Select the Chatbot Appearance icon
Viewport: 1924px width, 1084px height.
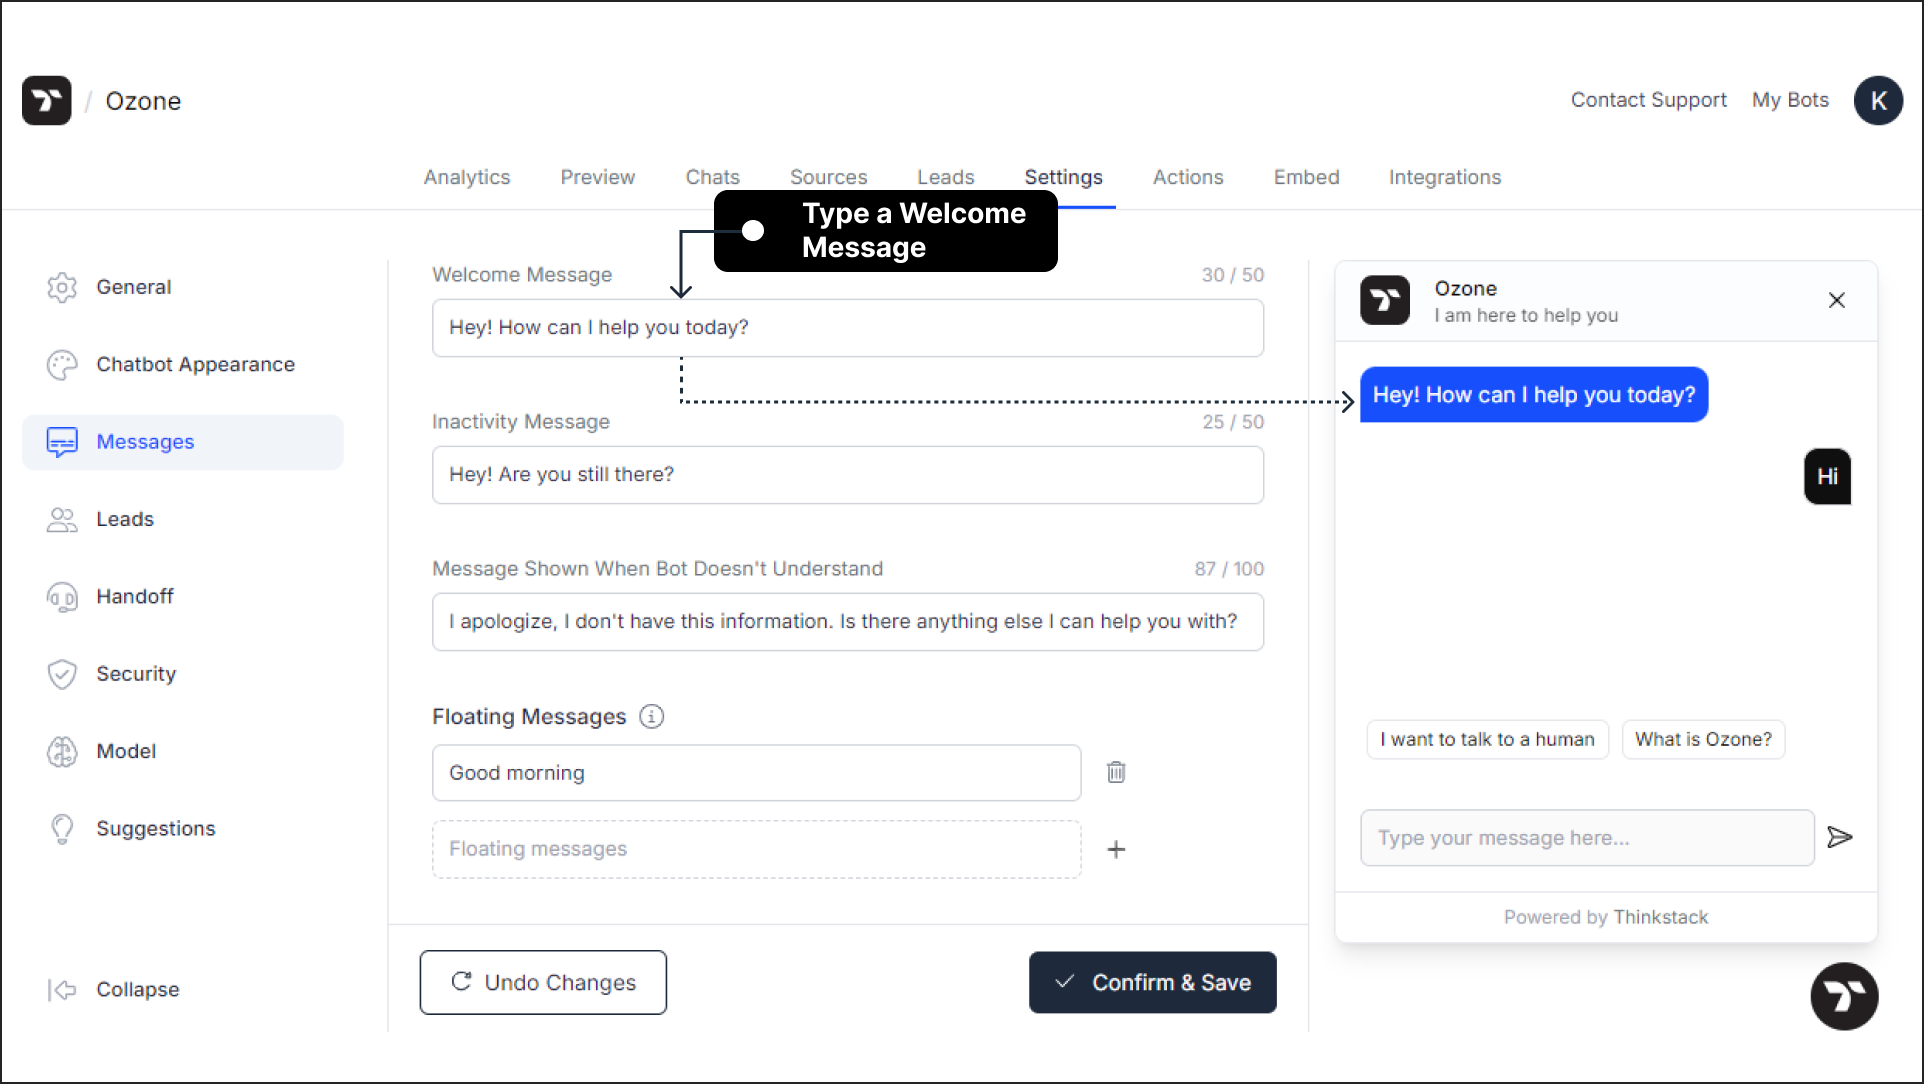tap(62, 364)
